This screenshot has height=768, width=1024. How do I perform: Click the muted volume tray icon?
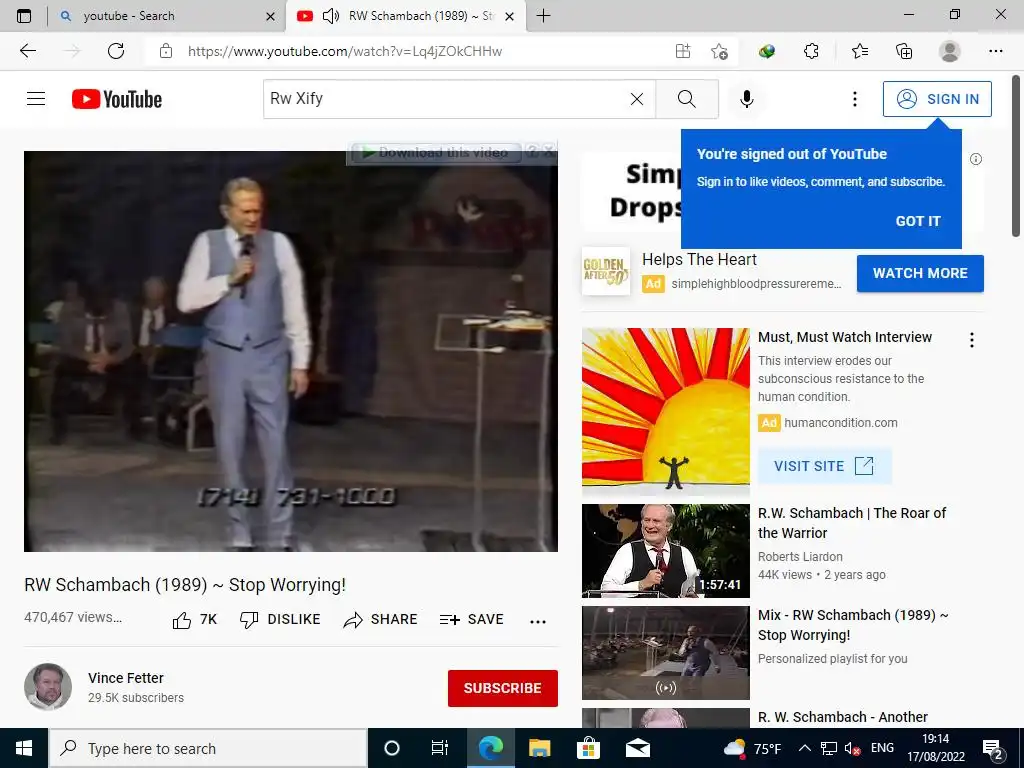point(852,748)
